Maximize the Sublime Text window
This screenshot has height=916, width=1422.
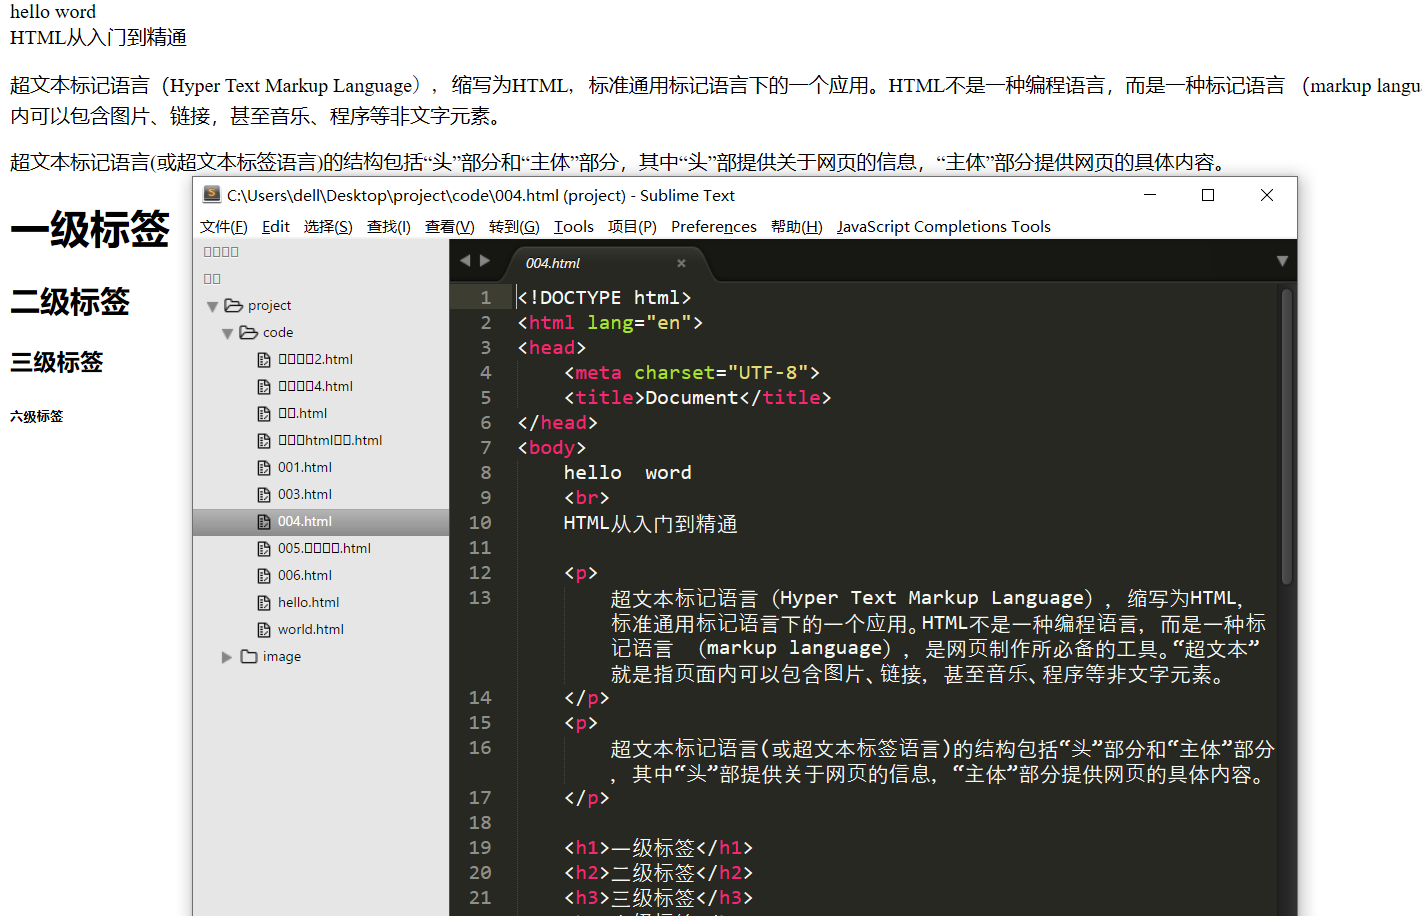click(1208, 195)
